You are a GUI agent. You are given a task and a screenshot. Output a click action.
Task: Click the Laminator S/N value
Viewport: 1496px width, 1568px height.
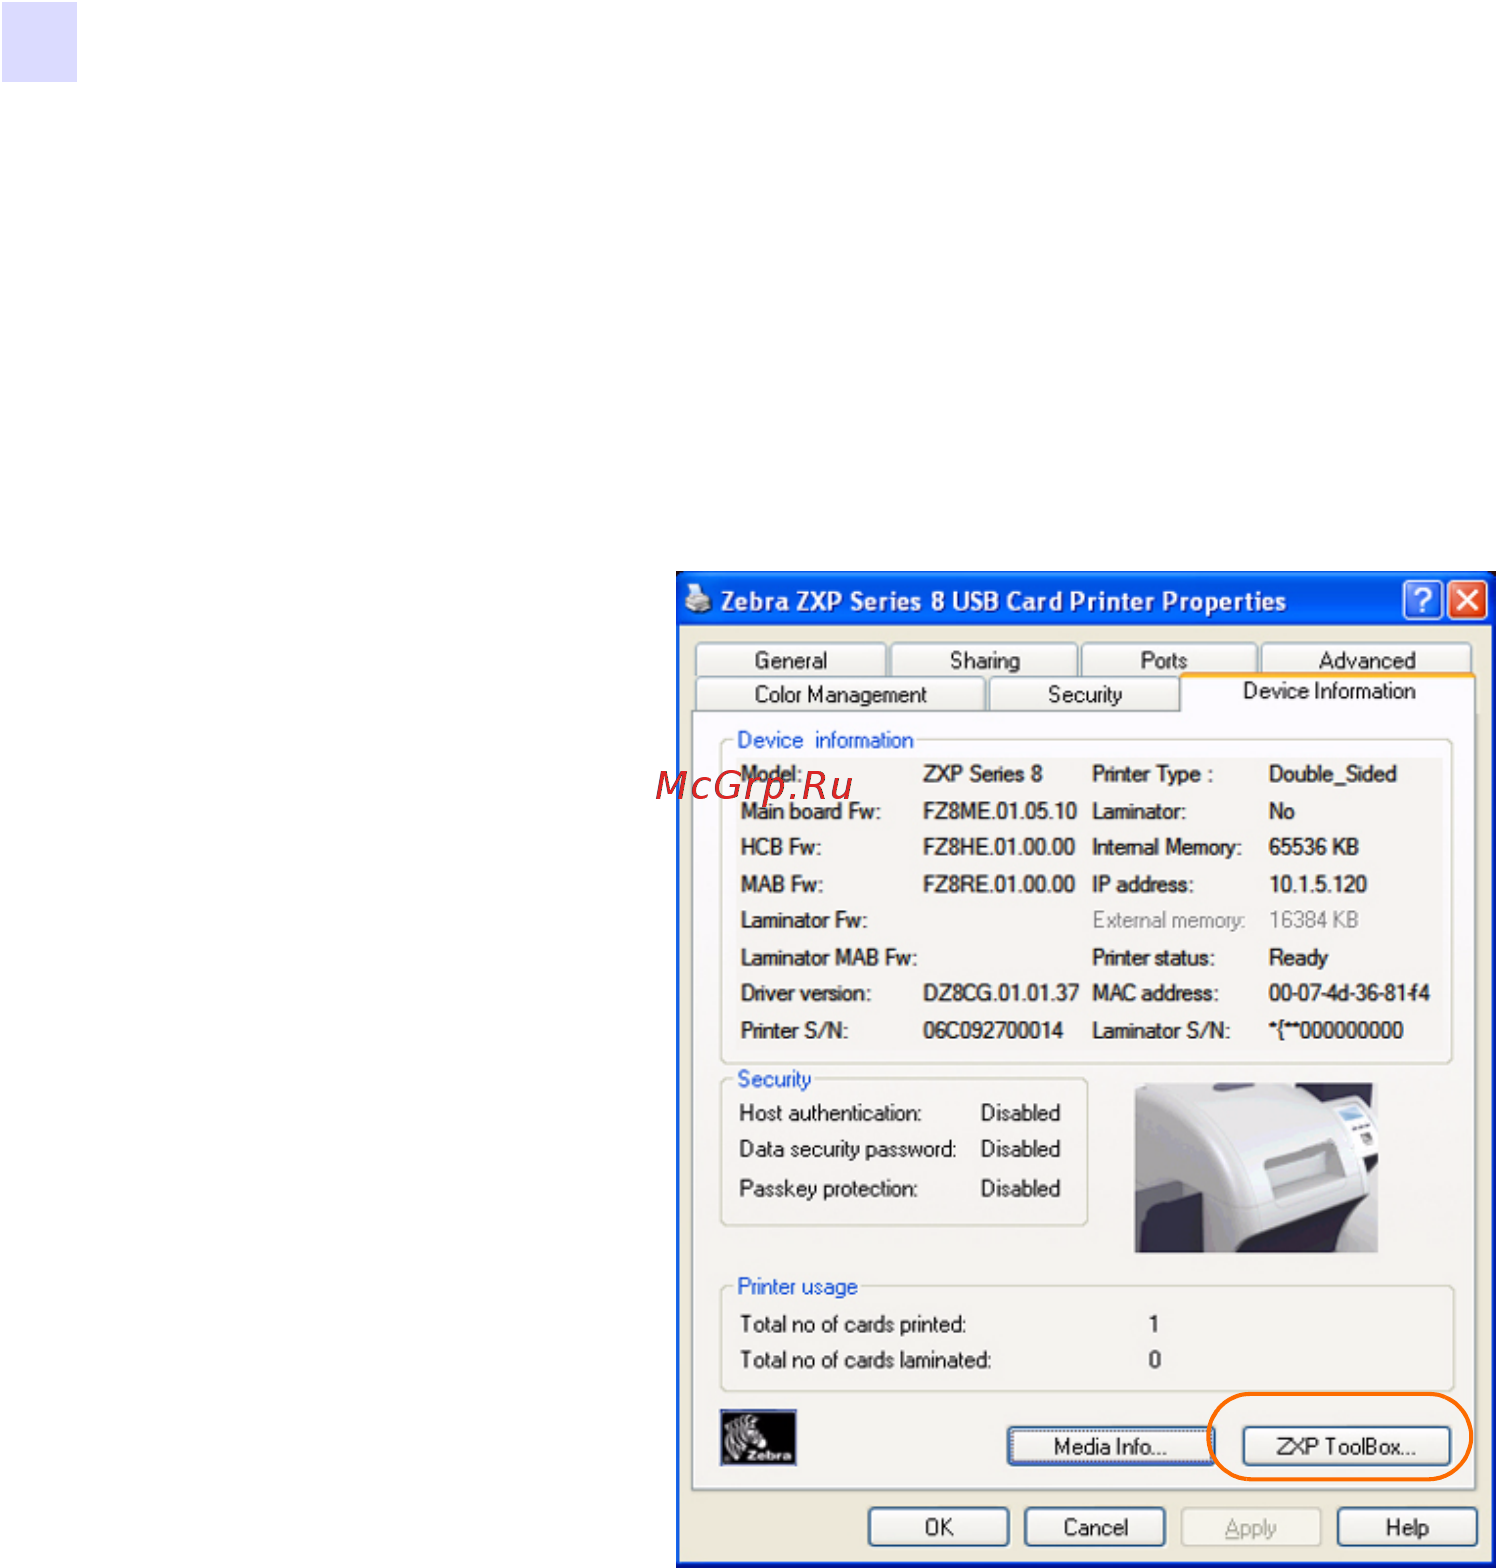[x=1336, y=1030]
